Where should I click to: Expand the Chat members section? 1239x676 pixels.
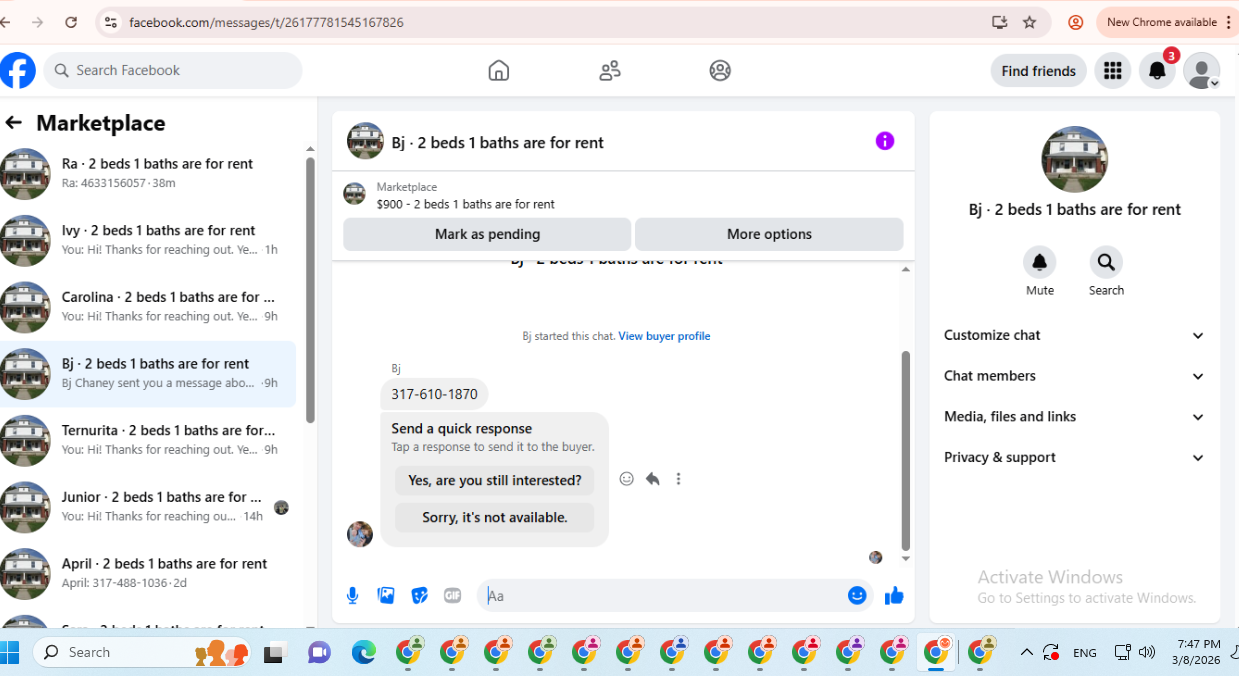coord(1075,376)
